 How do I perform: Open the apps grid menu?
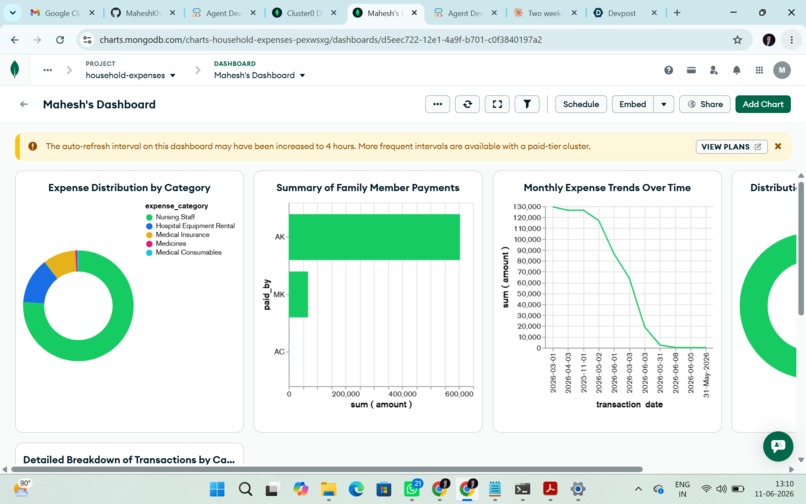click(x=759, y=70)
